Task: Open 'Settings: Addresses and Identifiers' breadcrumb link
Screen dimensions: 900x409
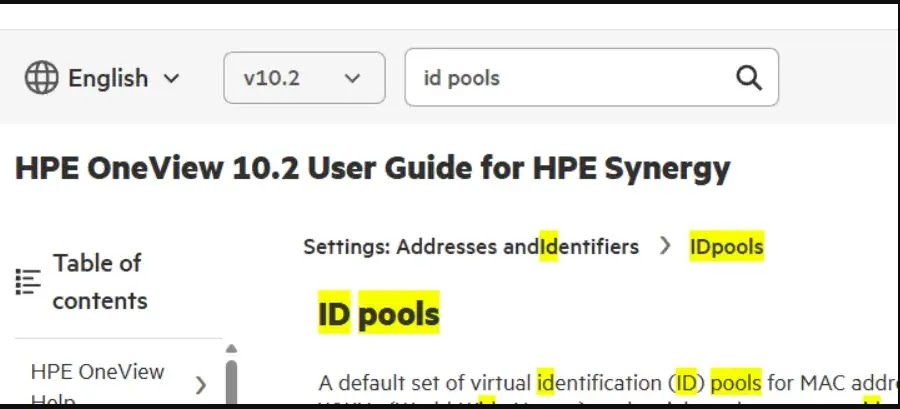Action: [x=471, y=247]
